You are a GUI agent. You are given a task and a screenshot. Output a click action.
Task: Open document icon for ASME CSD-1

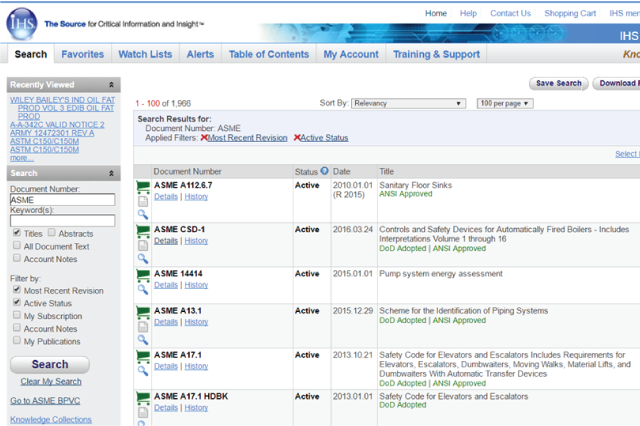point(143,245)
